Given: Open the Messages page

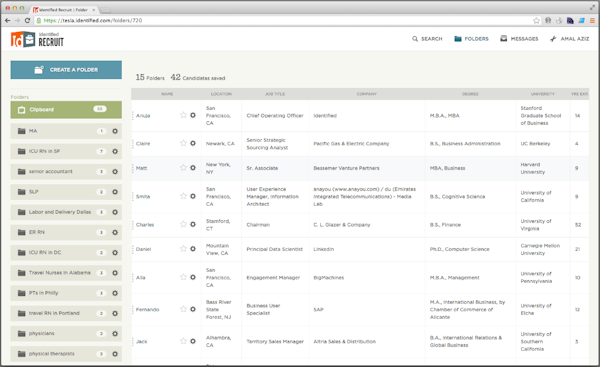Looking at the screenshot, I should coord(519,39).
